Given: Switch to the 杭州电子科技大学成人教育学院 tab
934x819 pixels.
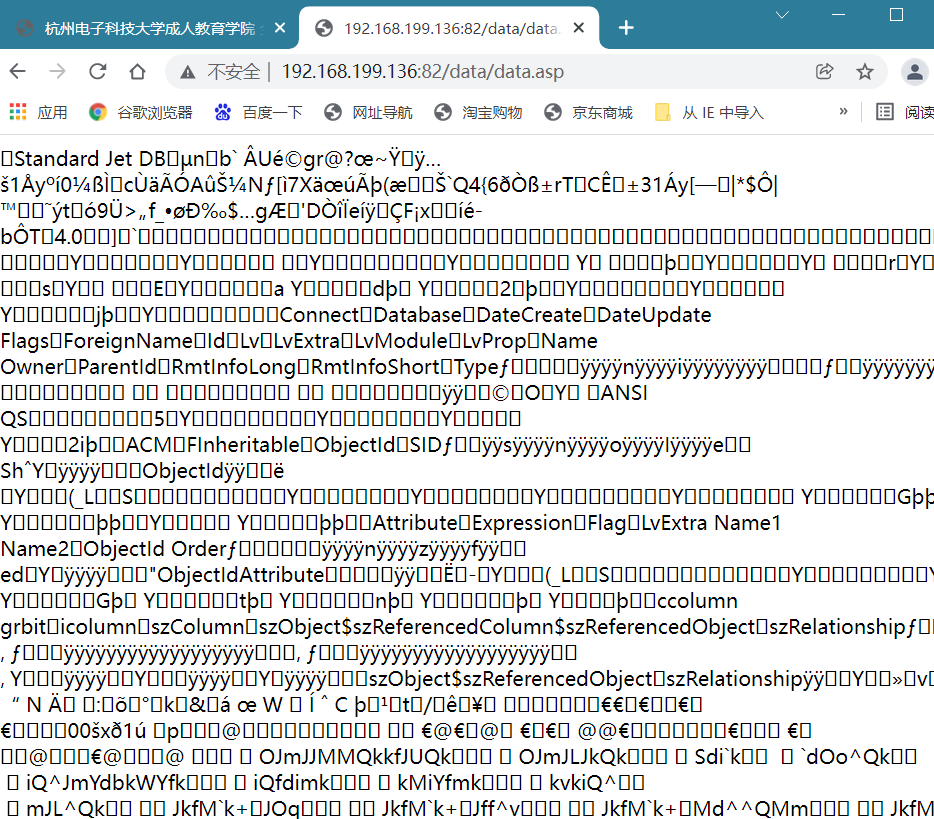Looking at the screenshot, I should coord(150,28).
